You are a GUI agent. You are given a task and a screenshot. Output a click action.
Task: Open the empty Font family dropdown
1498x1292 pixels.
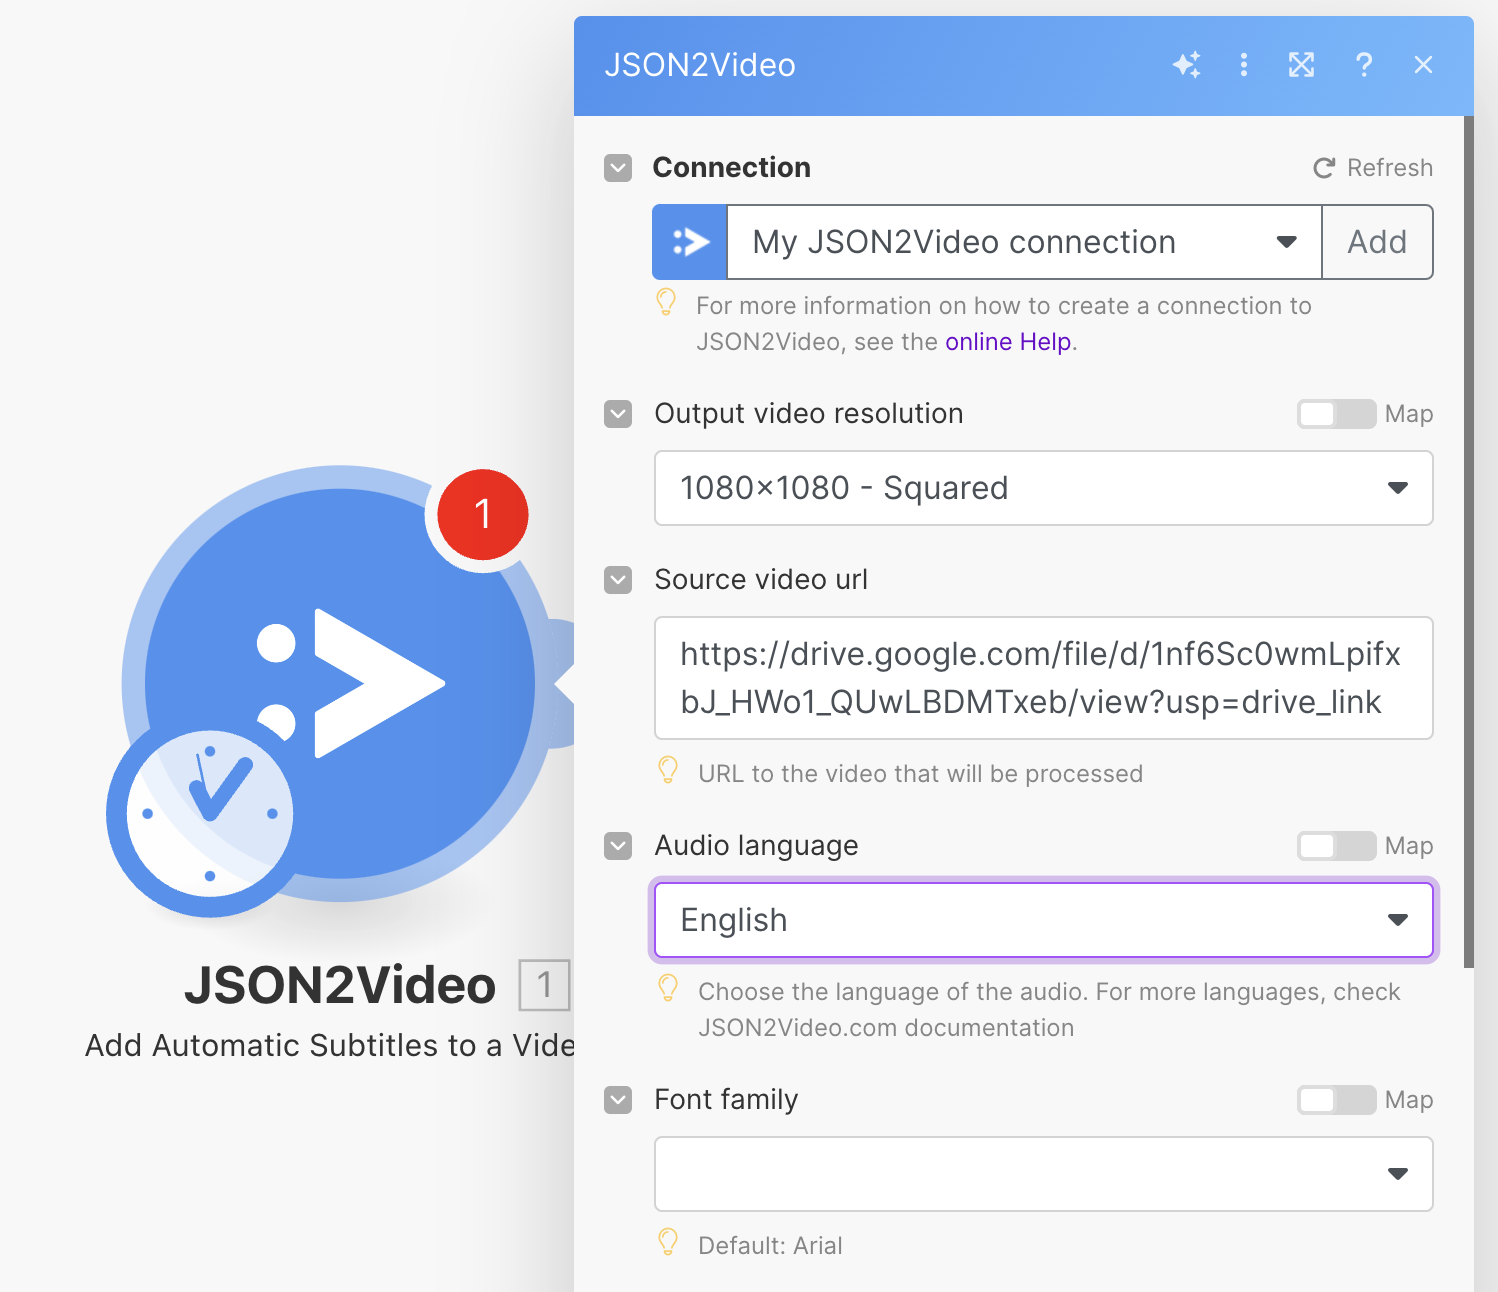pyautogui.click(x=1043, y=1174)
